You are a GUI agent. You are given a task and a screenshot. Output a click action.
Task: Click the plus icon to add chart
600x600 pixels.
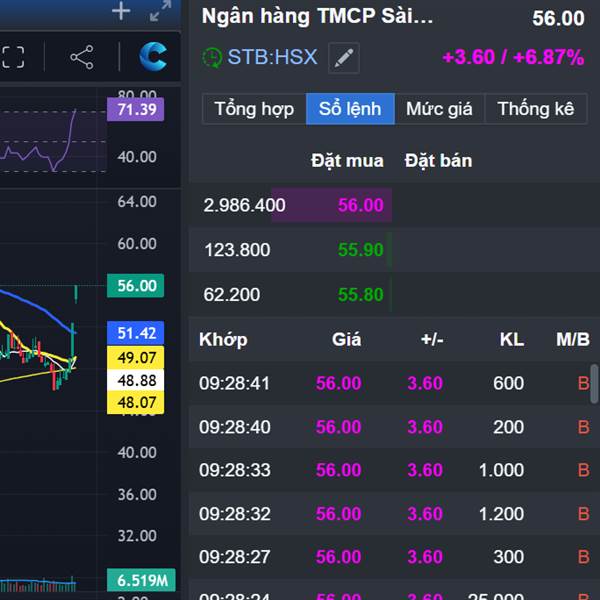[121, 12]
